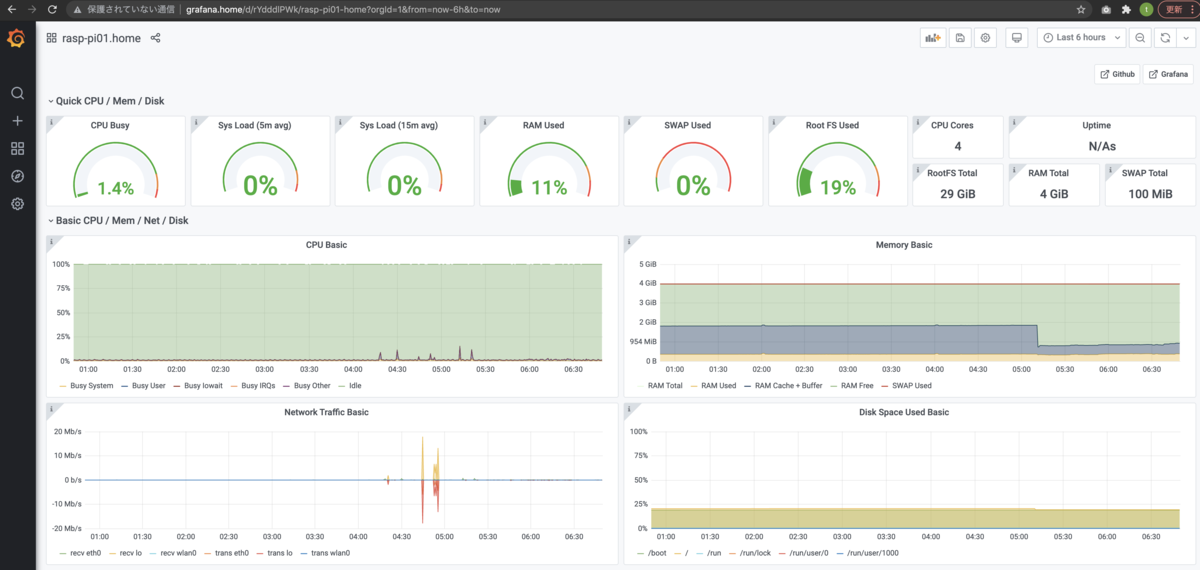Zoom out the time range
The height and width of the screenshot is (570, 1200).
pos(1139,38)
